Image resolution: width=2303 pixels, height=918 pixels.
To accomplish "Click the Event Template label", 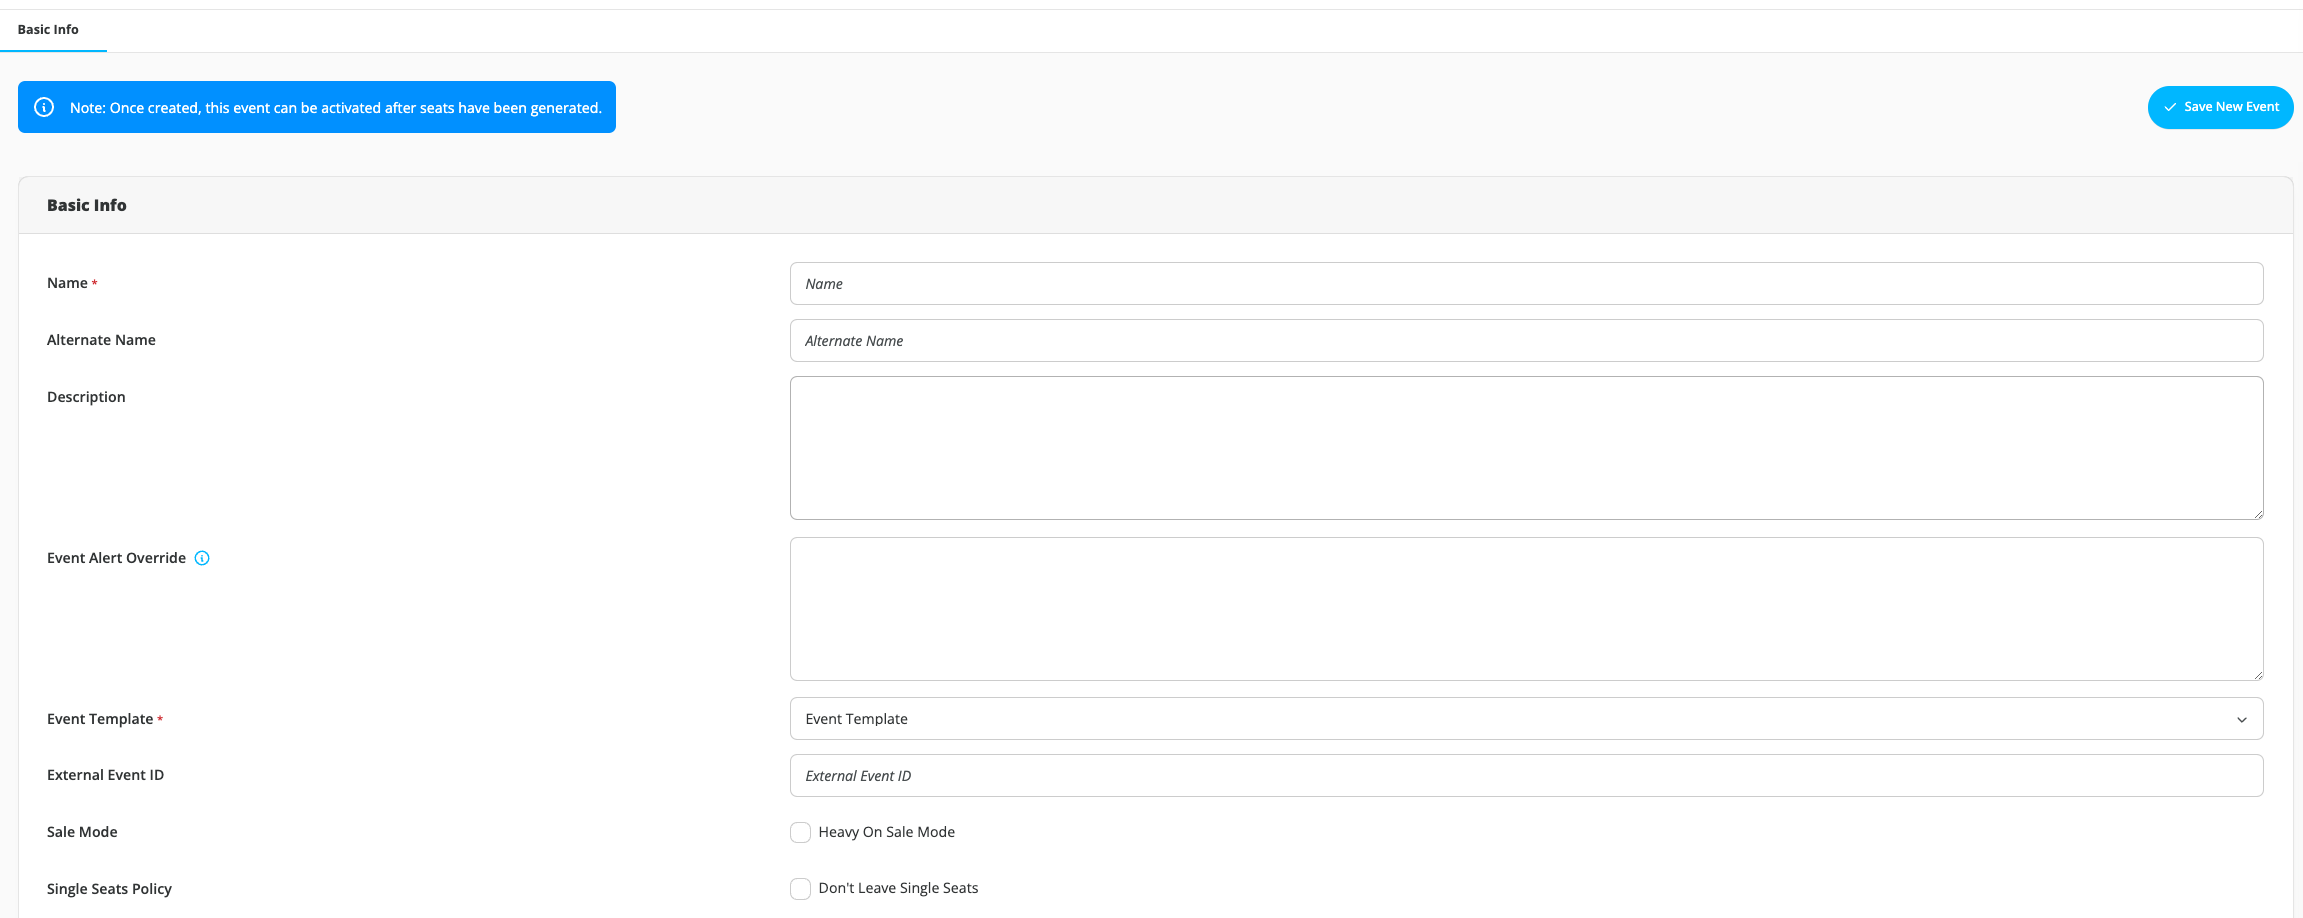I will (100, 719).
